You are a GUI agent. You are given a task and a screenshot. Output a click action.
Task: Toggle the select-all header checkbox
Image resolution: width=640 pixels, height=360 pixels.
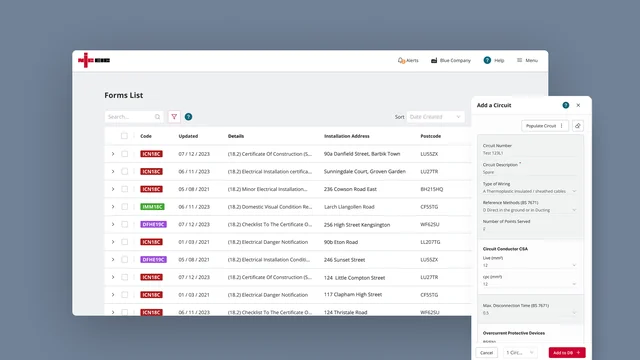[x=124, y=136]
